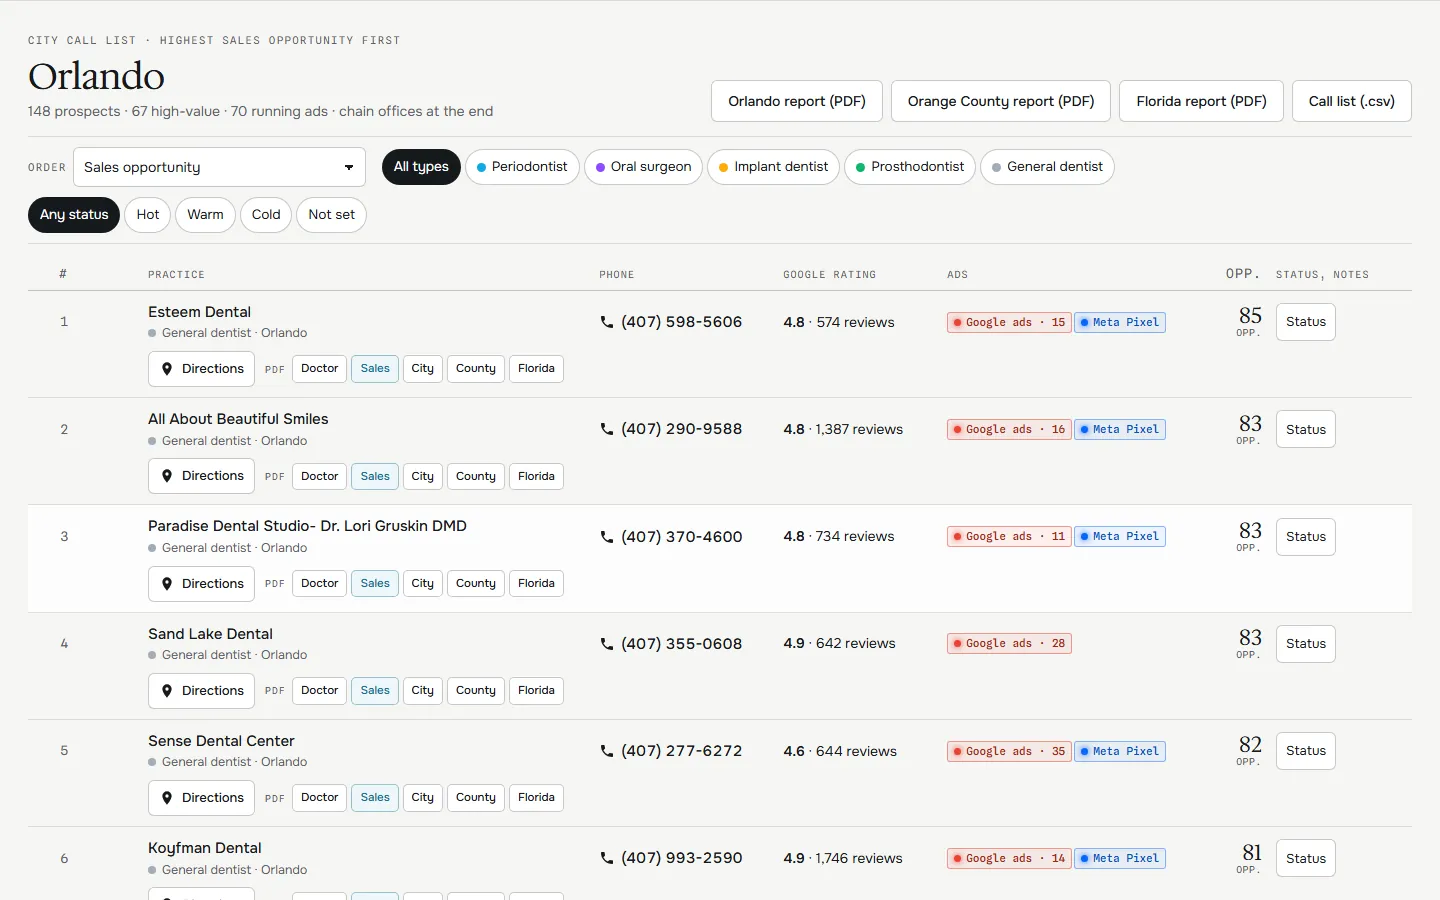1440x900 pixels.
Task: Show prospects with status Not set
Action: tap(331, 215)
